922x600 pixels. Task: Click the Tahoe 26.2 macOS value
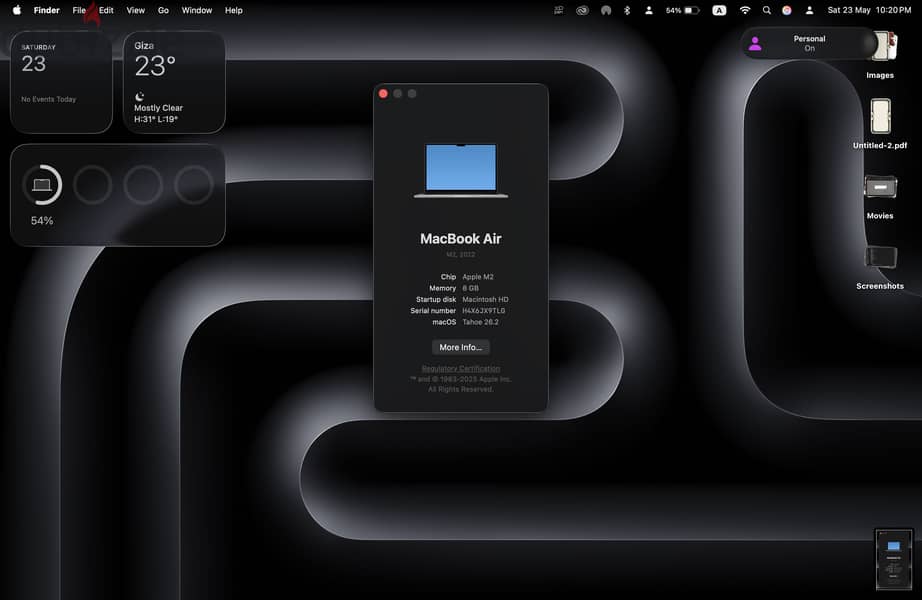click(x=480, y=322)
